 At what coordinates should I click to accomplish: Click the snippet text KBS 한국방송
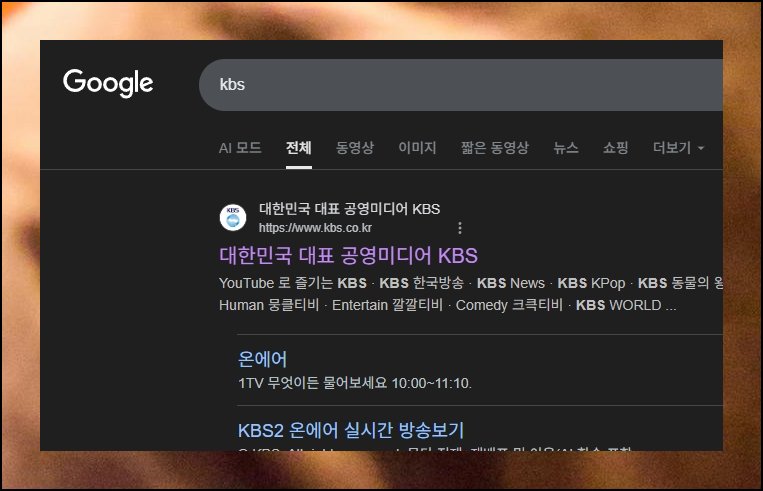click(421, 283)
